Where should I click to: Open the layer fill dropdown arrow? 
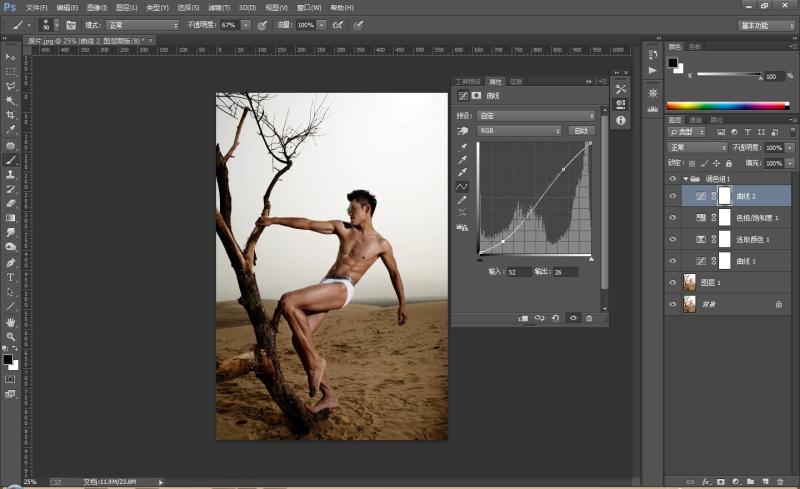790,163
